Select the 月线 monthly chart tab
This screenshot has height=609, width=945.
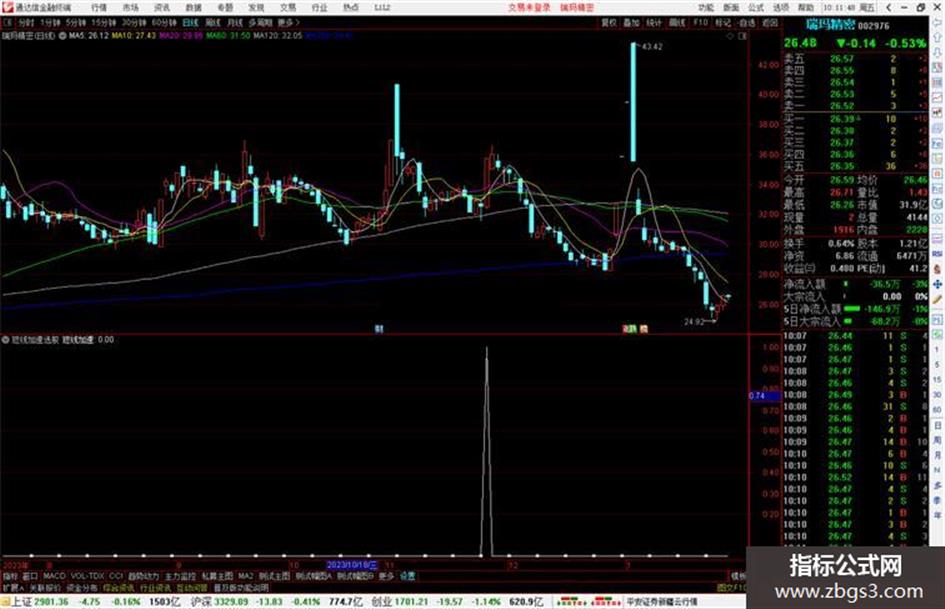click(234, 22)
